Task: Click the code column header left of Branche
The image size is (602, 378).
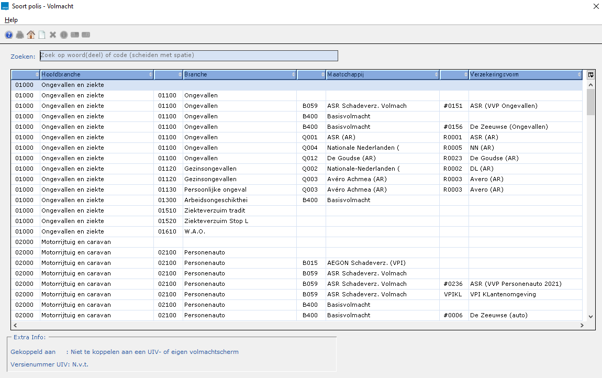Action: (x=168, y=74)
